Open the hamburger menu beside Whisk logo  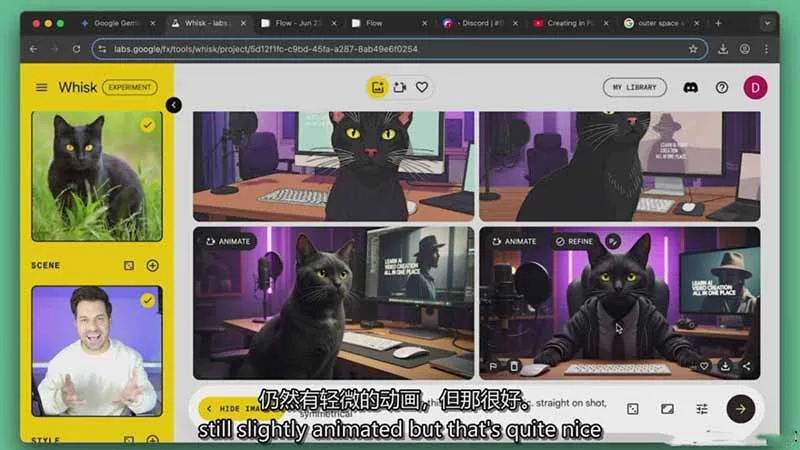coord(41,87)
